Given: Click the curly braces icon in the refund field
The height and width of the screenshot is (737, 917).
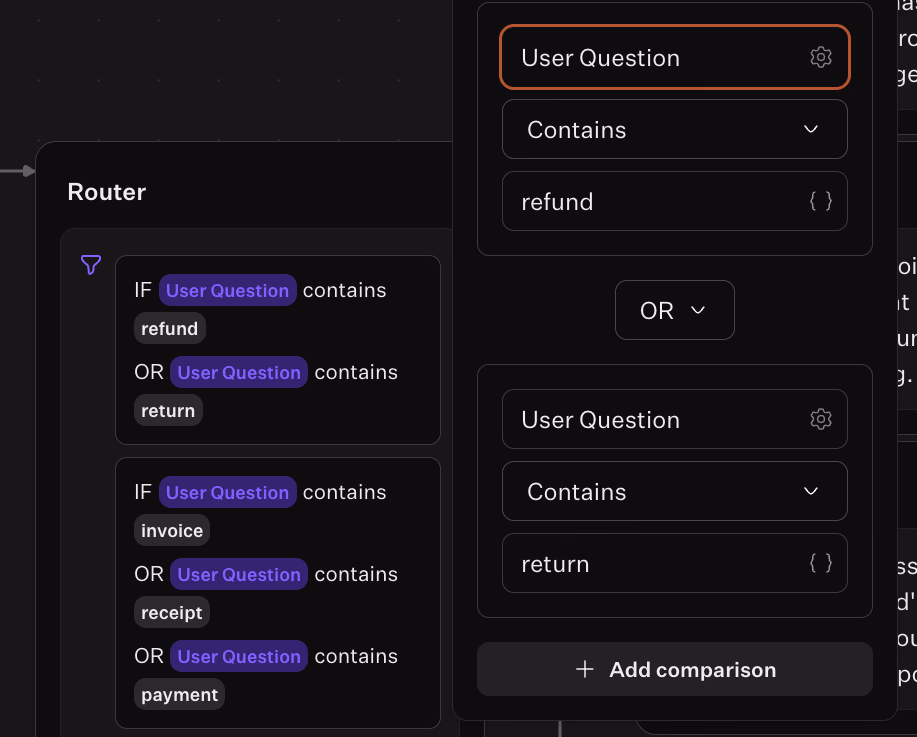Looking at the screenshot, I should [x=820, y=202].
